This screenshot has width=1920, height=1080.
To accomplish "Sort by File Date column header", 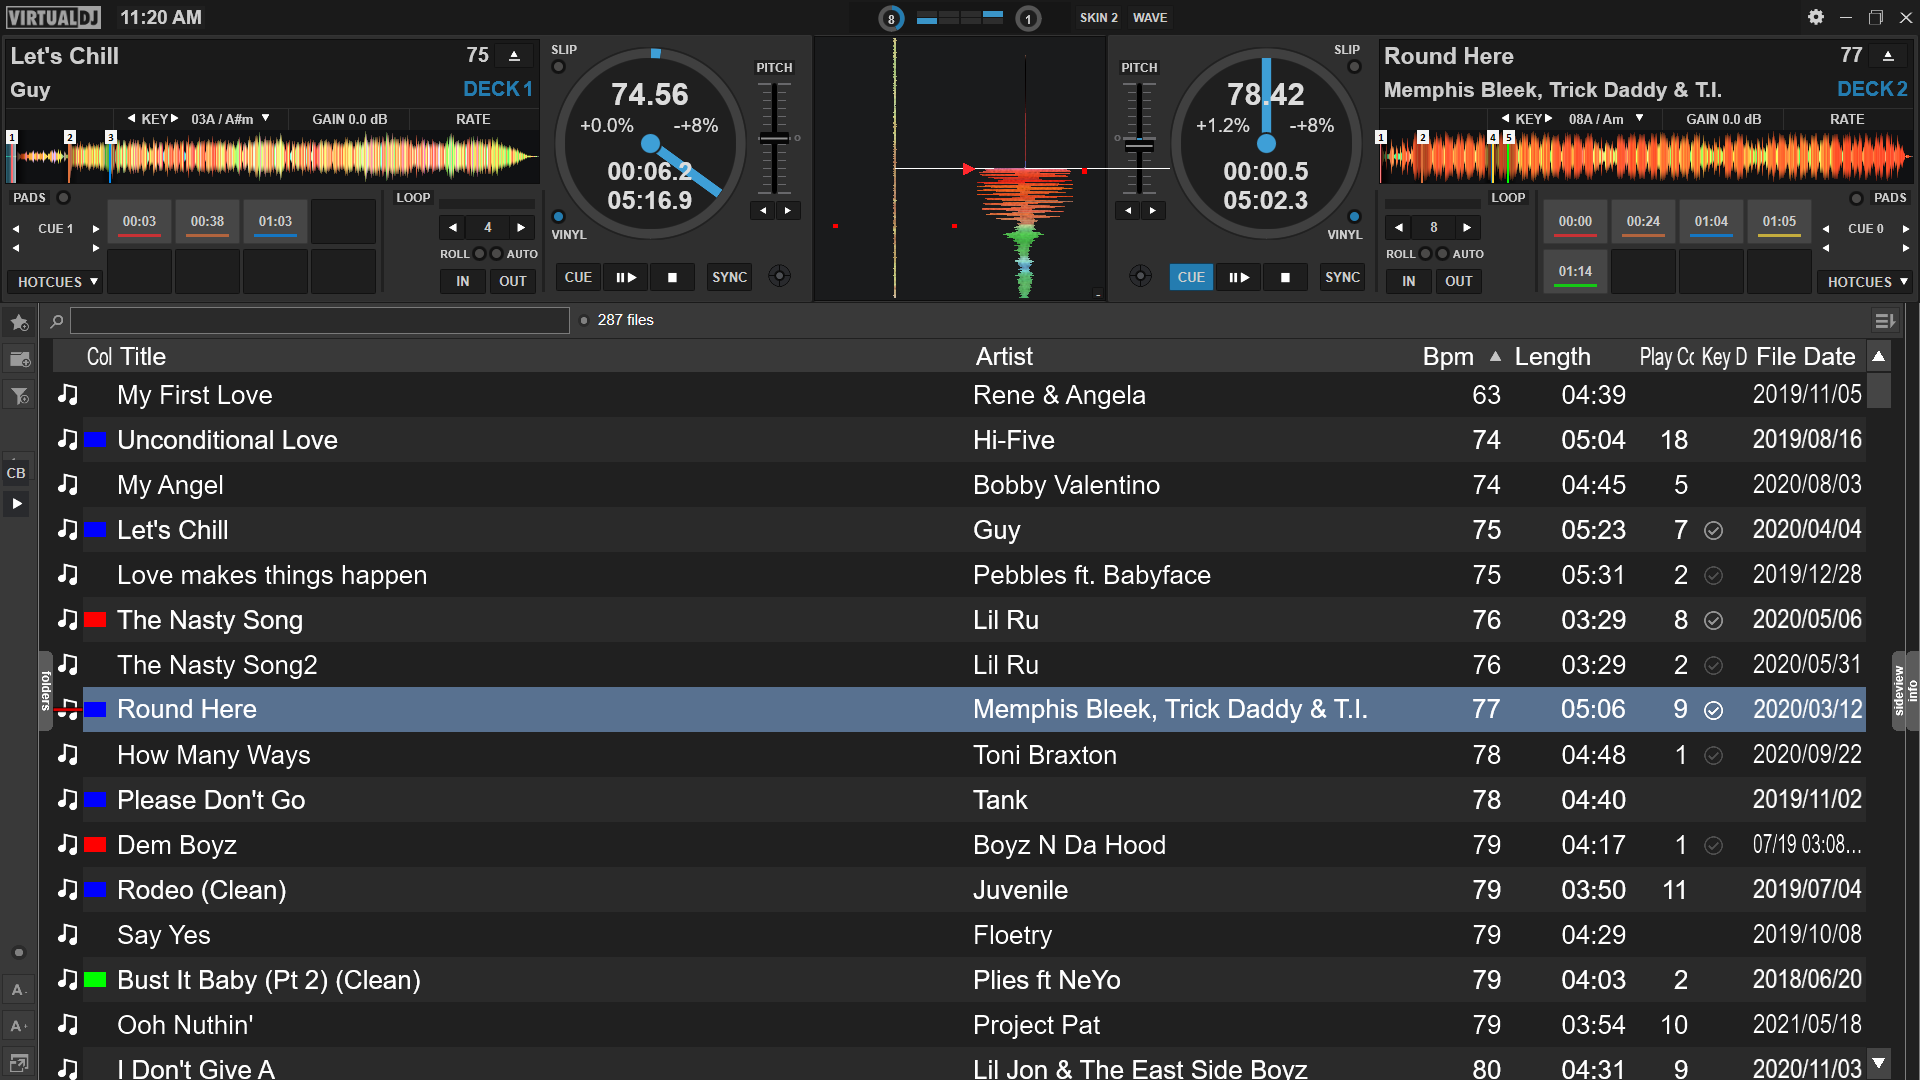I will pyautogui.click(x=1806, y=357).
